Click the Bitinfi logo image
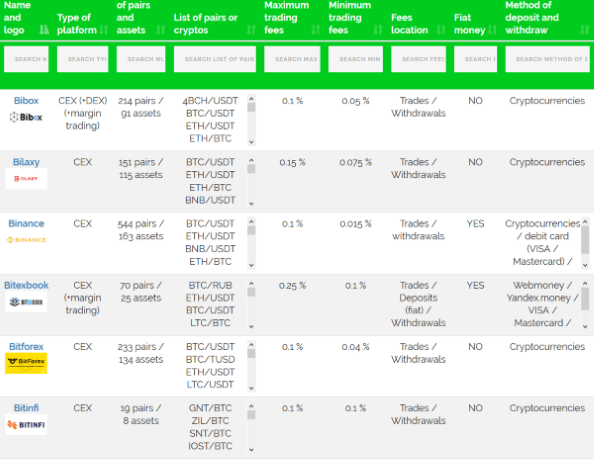The image size is (594, 459). click(26, 425)
